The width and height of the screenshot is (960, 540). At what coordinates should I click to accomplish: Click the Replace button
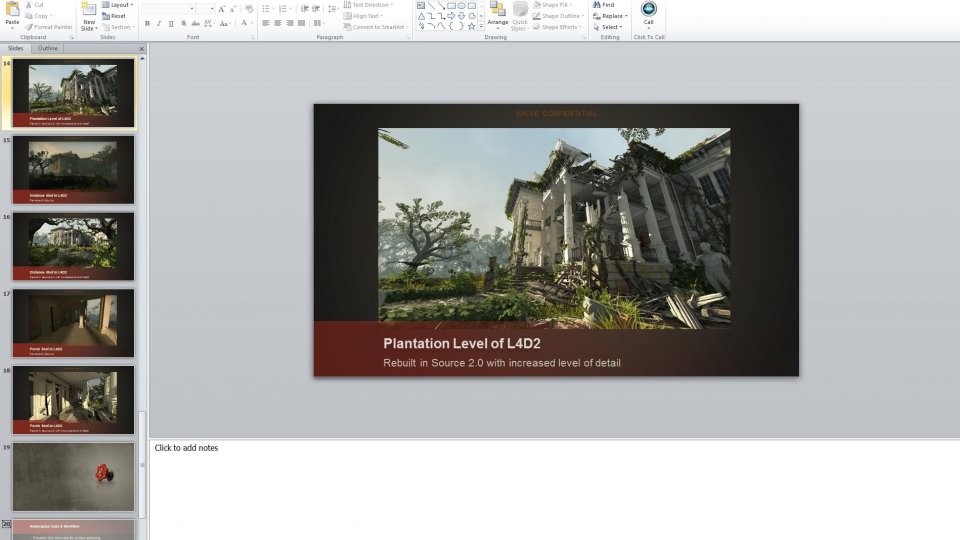click(610, 16)
